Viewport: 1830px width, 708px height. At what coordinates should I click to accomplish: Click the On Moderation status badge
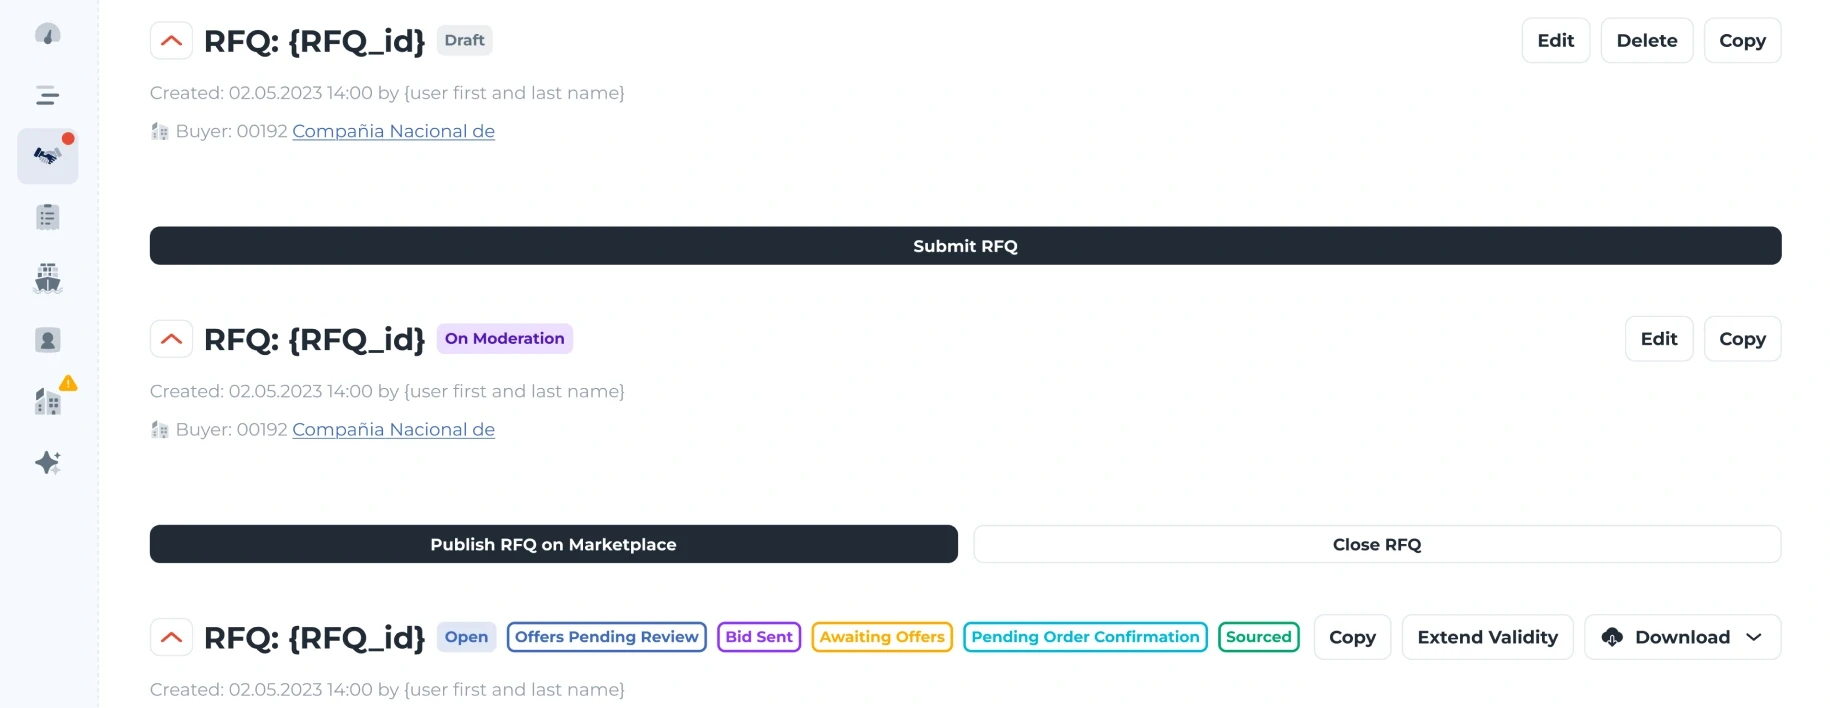click(x=504, y=338)
